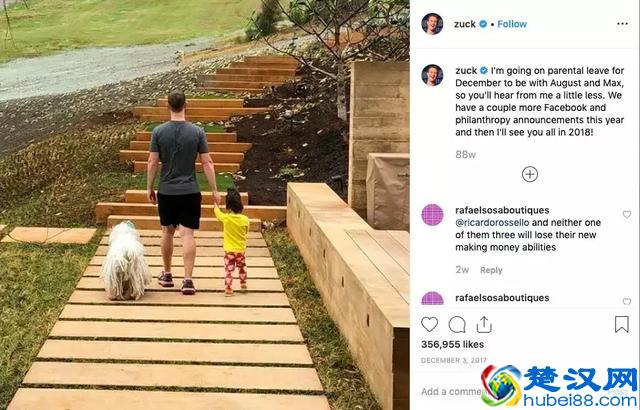Open first rafaelsosaboutiques purple avatar
Image resolution: width=640 pixels, height=410 pixels.
point(432,215)
